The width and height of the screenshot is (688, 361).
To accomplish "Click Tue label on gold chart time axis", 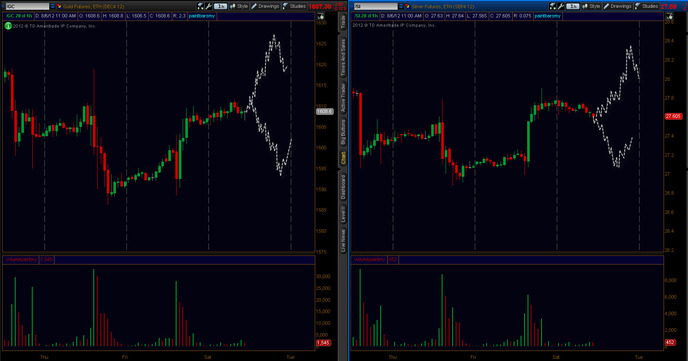I will tap(290, 357).
